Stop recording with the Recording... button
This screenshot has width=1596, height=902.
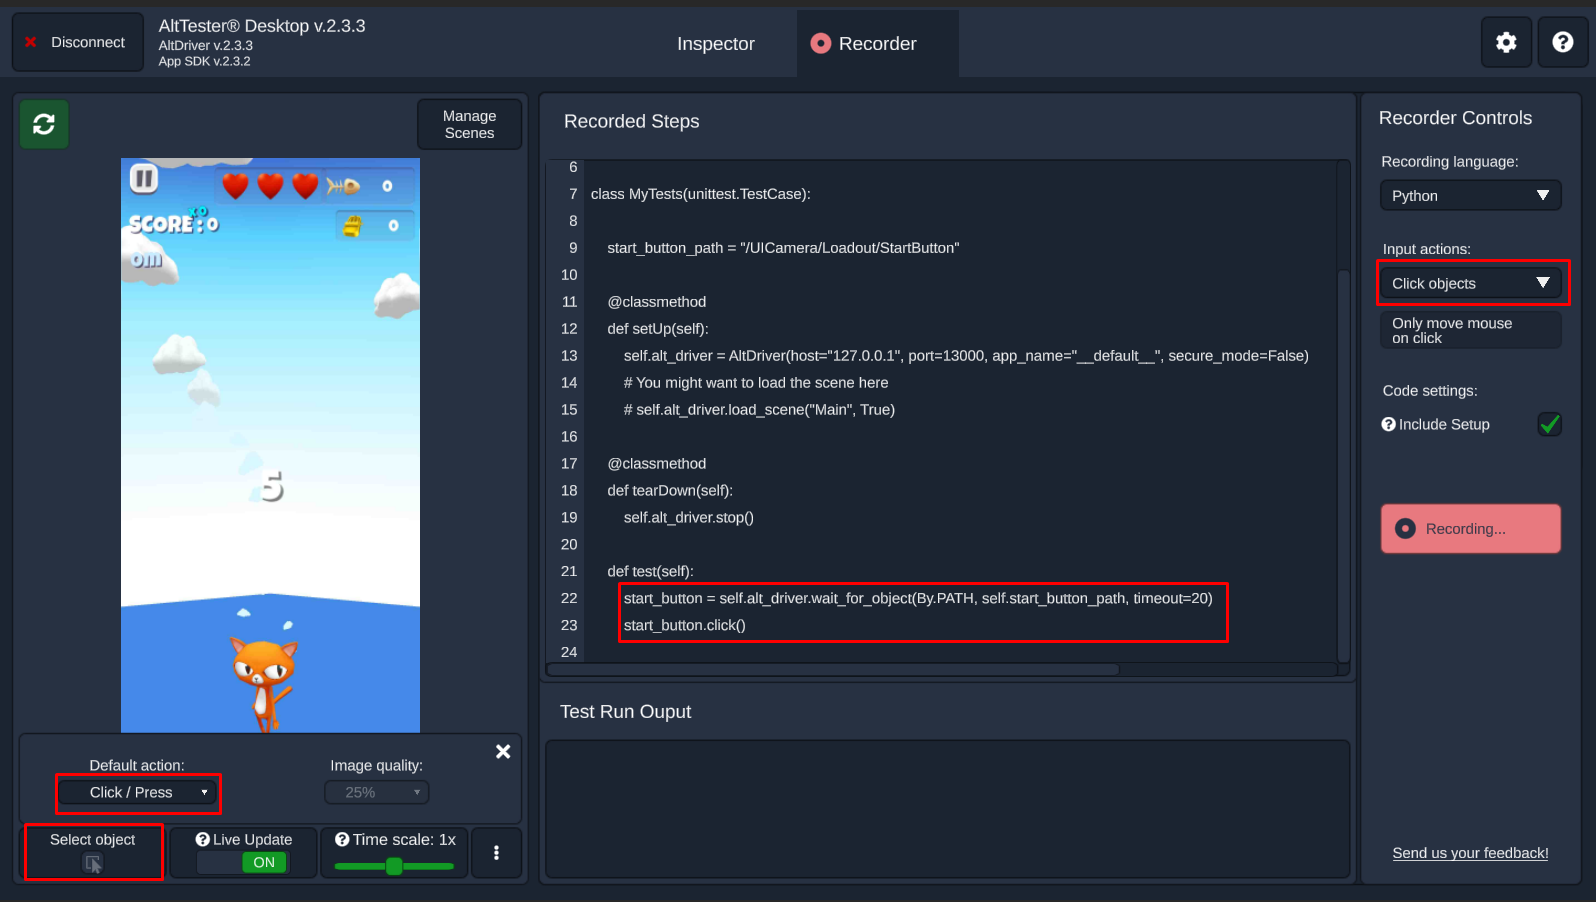click(x=1470, y=529)
